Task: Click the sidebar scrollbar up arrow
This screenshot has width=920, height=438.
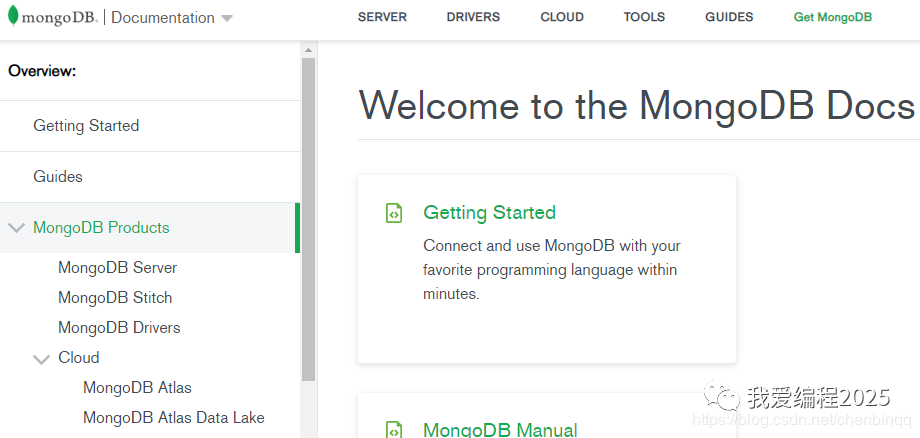Action: [x=309, y=50]
